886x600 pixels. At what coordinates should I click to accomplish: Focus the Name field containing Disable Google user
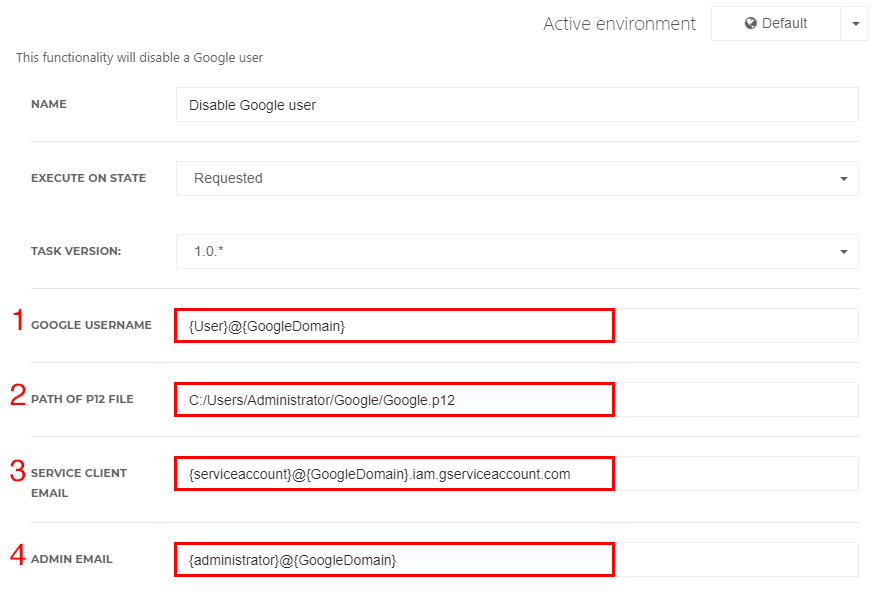pyautogui.click(x=517, y=105)
